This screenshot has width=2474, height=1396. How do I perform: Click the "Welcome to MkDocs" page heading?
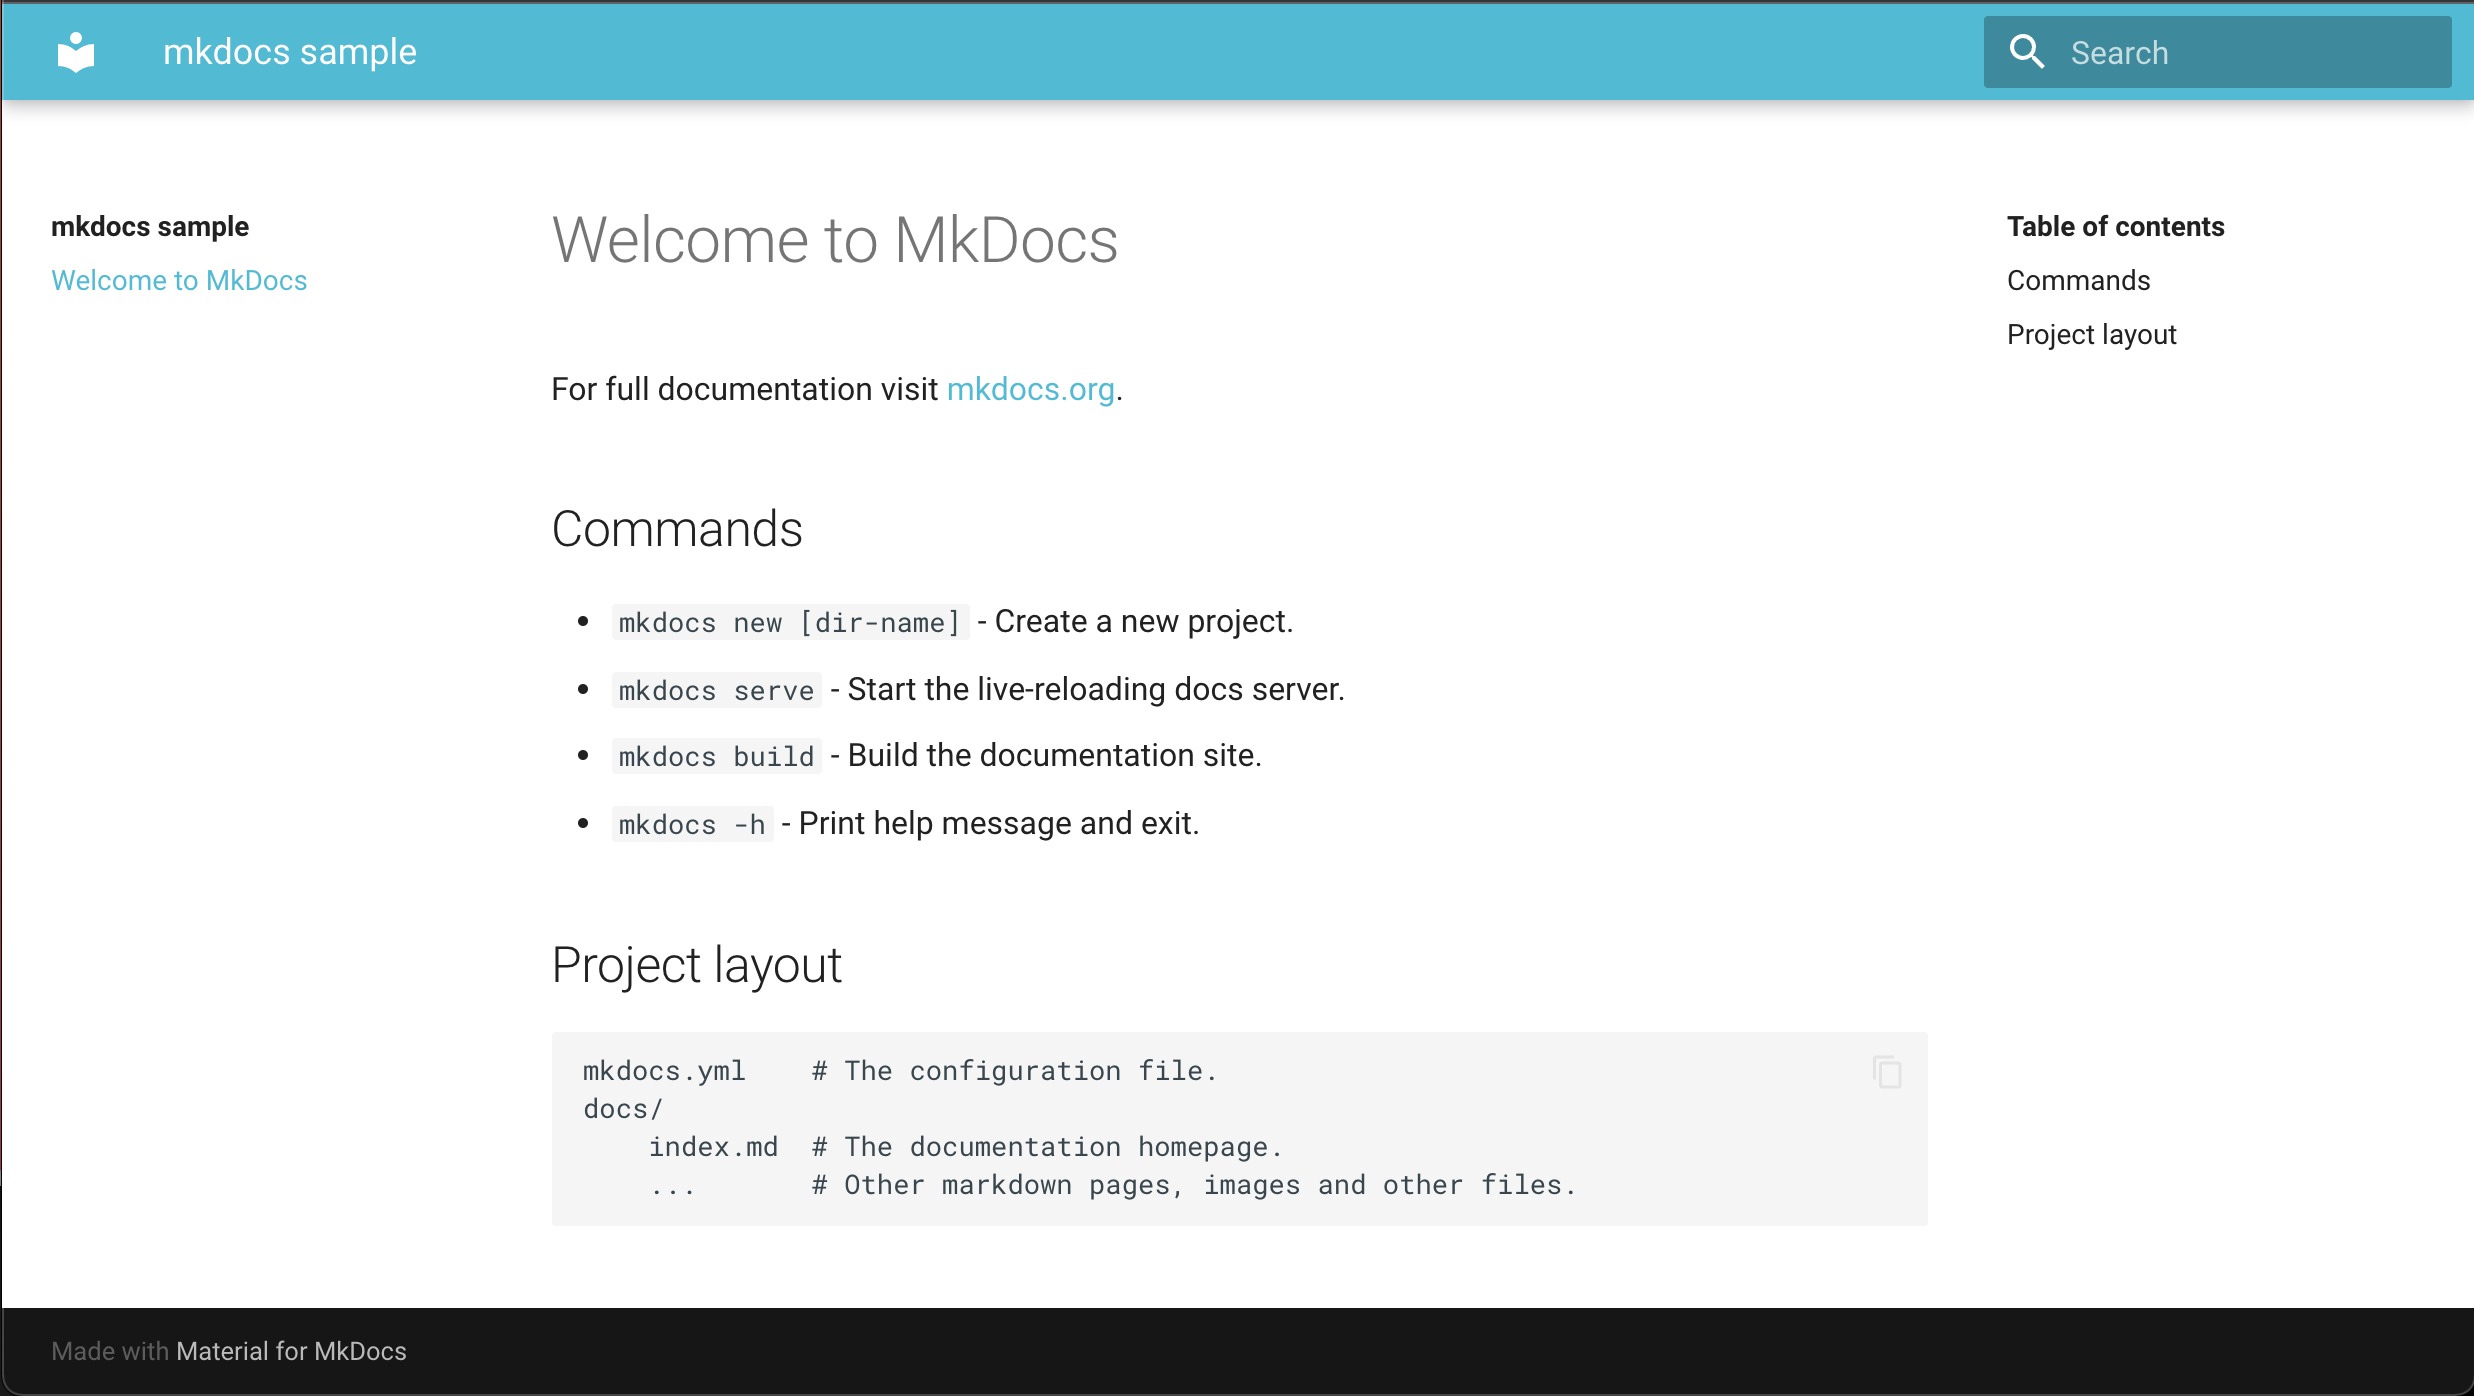(834, 239)
